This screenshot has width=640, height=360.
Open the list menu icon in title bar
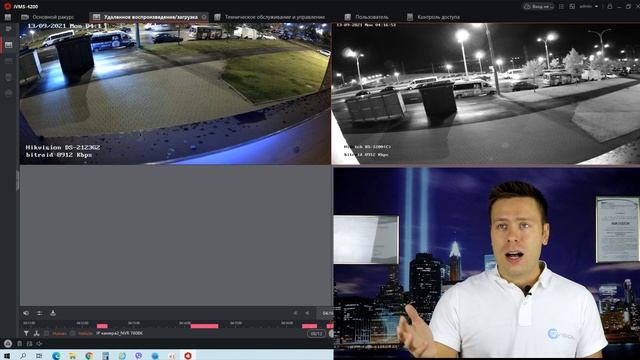[x=561, y=7]
